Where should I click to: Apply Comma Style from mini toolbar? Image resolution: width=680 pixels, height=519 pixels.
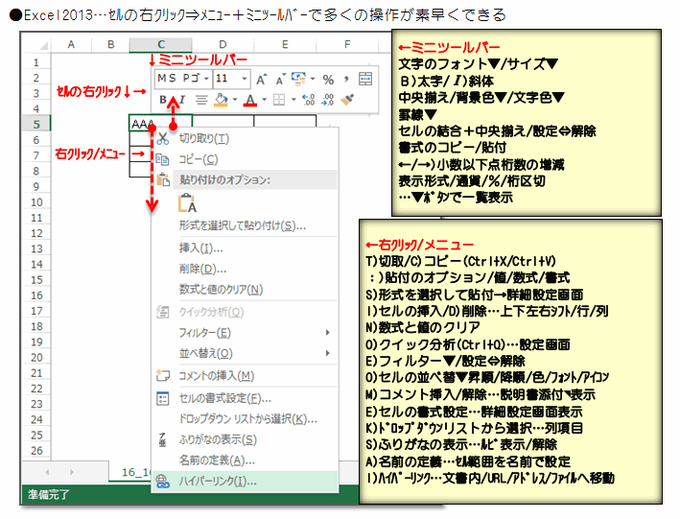(x=347, y=79)
